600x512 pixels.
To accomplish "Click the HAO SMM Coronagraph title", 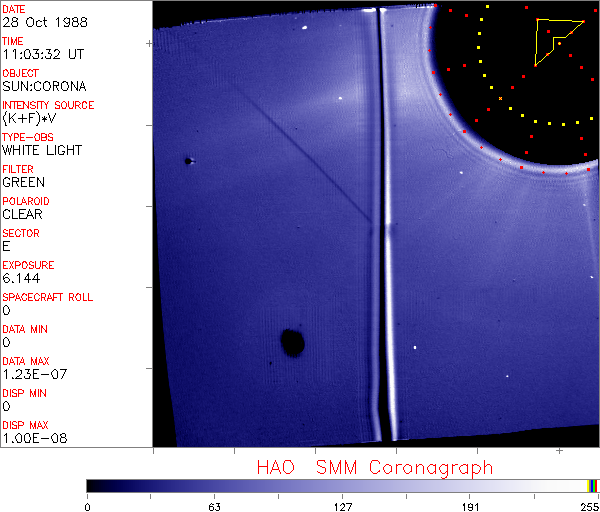I will 375,468.
